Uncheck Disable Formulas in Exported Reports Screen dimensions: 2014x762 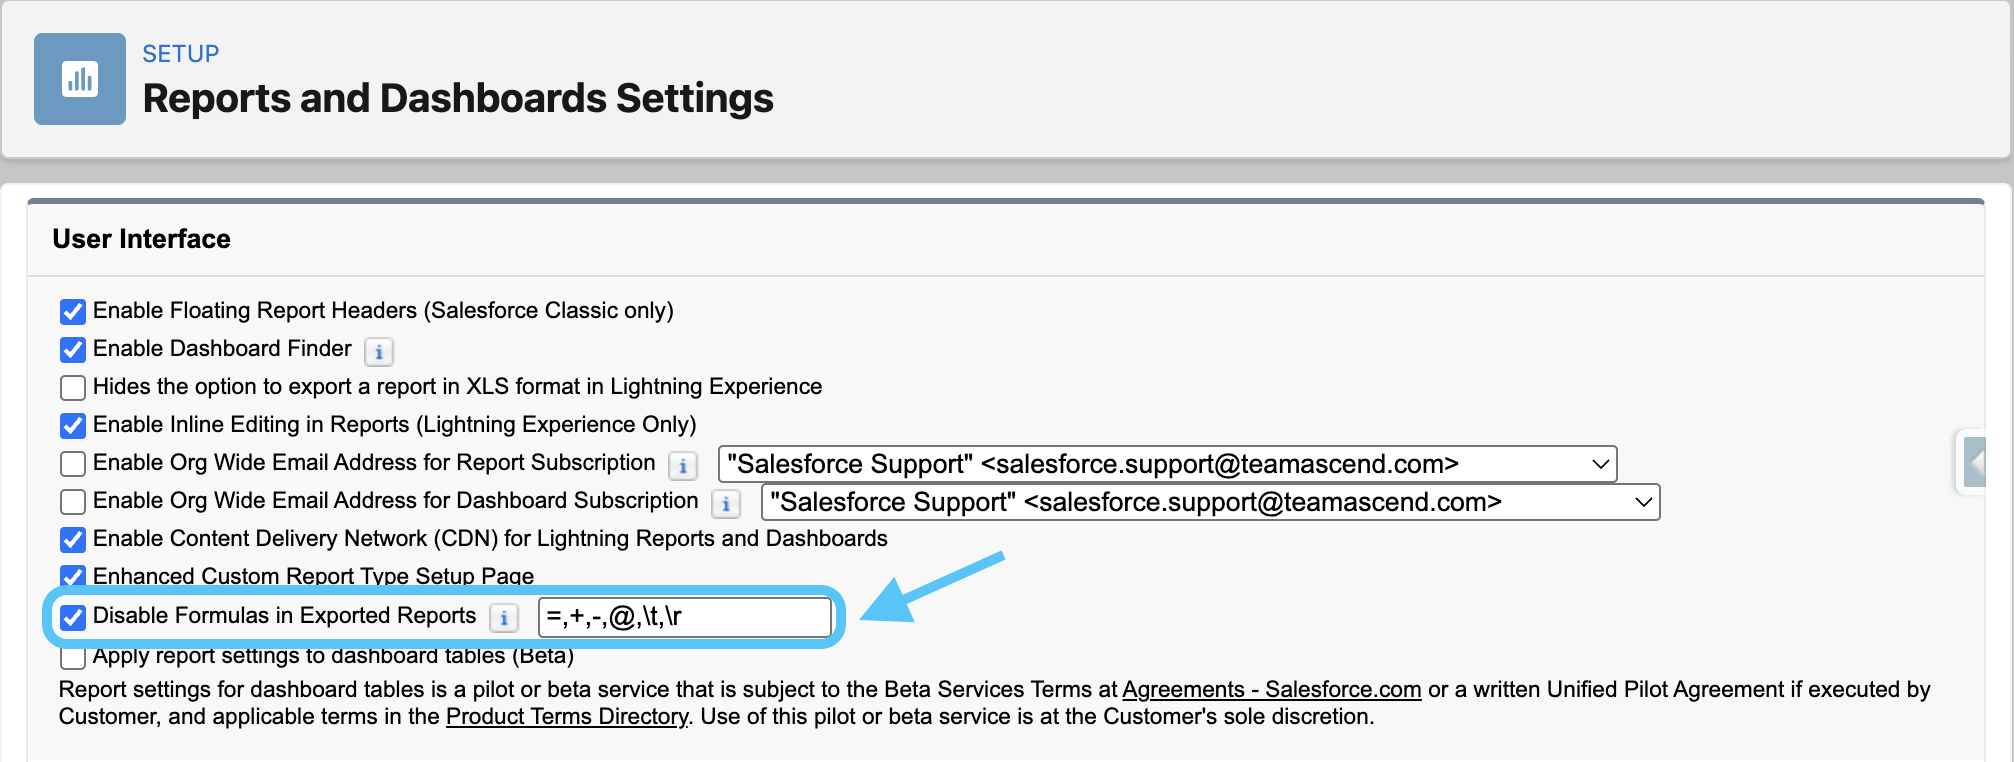click(73, 617)
